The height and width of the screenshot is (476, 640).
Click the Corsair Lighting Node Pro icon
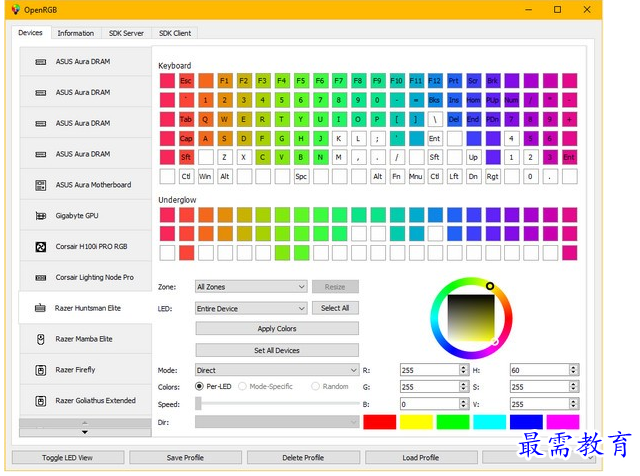click(40, 278)
